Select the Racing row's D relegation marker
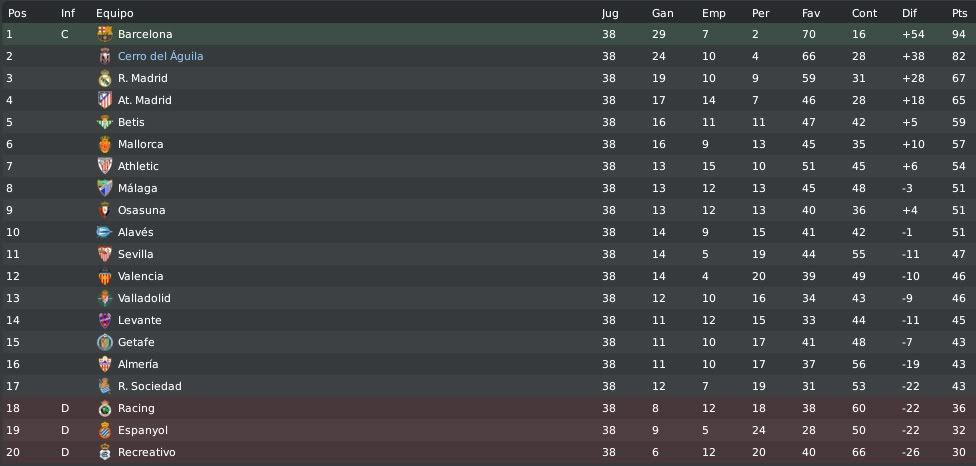 pos(65,408)
